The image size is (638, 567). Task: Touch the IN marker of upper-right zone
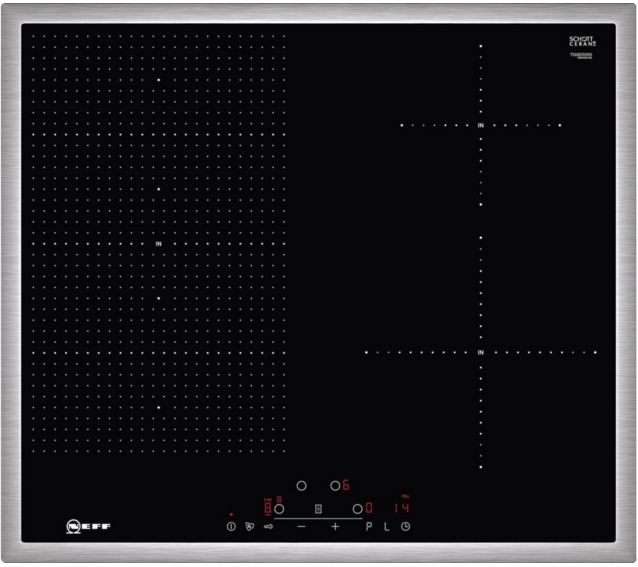(481, 125)
